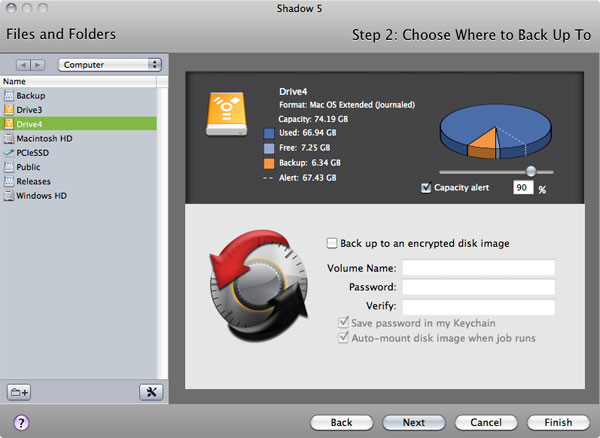This screenshot has height=438, width=600.
Task: Toggle Auto-mount disk image when job runs
Action: tap(343, 338)
